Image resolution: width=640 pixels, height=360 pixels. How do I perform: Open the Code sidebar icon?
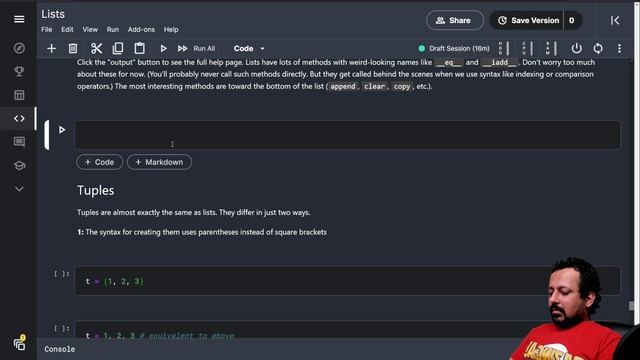pyautogui.click(x=19, y=118)
